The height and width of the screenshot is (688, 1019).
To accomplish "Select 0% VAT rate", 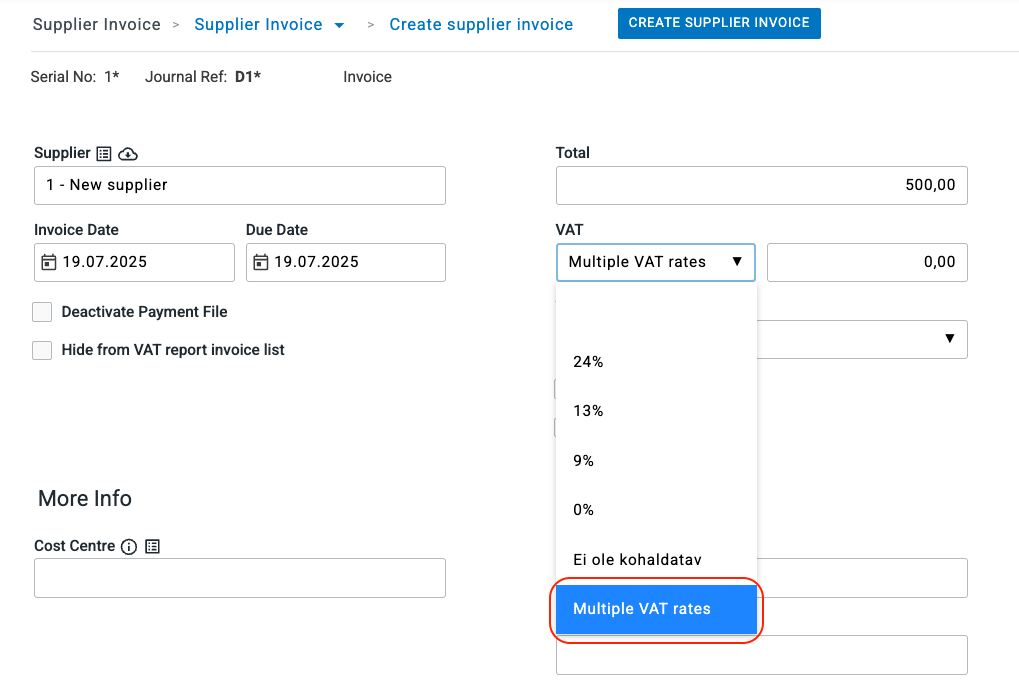I will [x=584, y=510].
